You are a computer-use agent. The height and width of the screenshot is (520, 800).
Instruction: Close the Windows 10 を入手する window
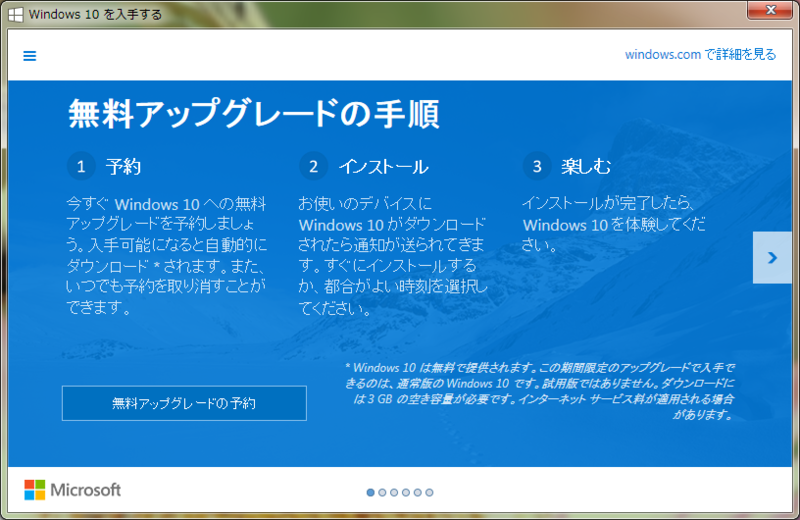click(x=770, y=10)
